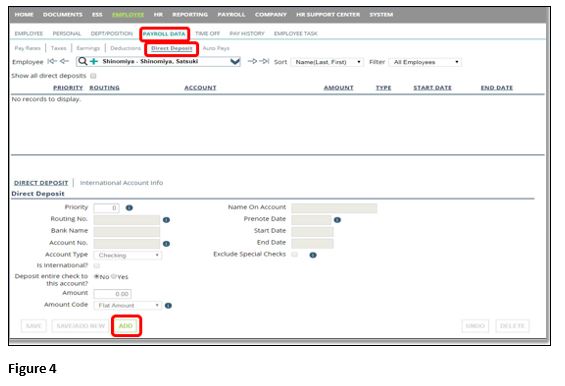Open the REPORTING menu
565x386 pixels.
(x=190, y=14)
